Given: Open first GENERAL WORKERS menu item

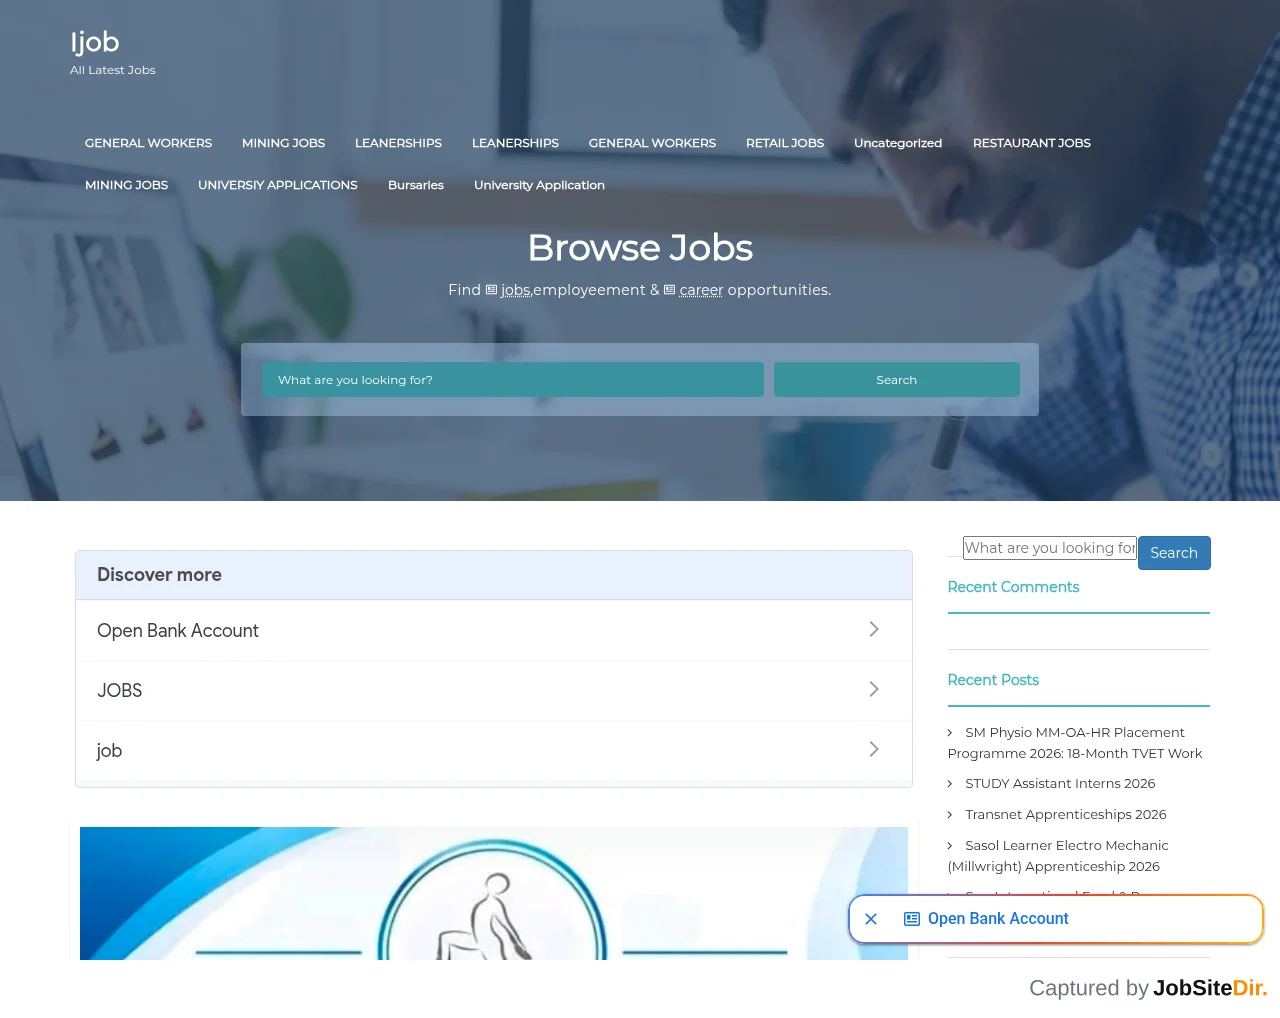Looking at the screenshot, I should click(x=148, y=143).
